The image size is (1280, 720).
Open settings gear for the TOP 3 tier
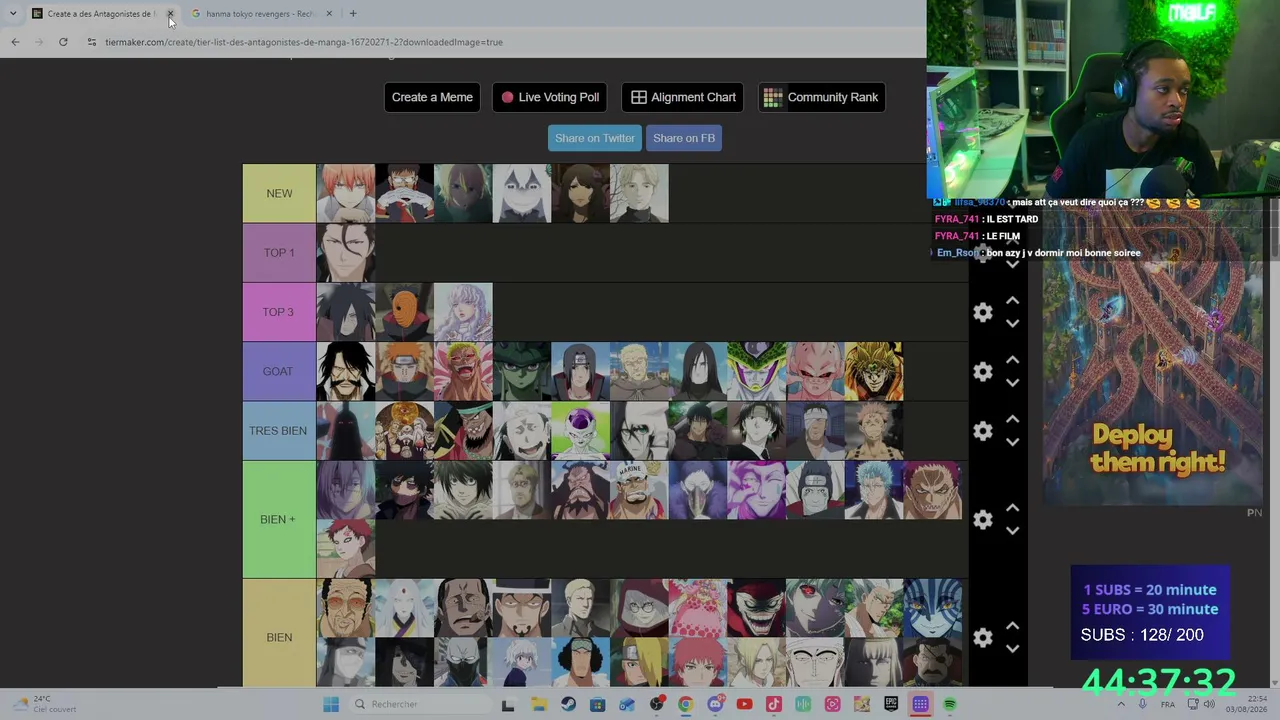click(983, 312)
